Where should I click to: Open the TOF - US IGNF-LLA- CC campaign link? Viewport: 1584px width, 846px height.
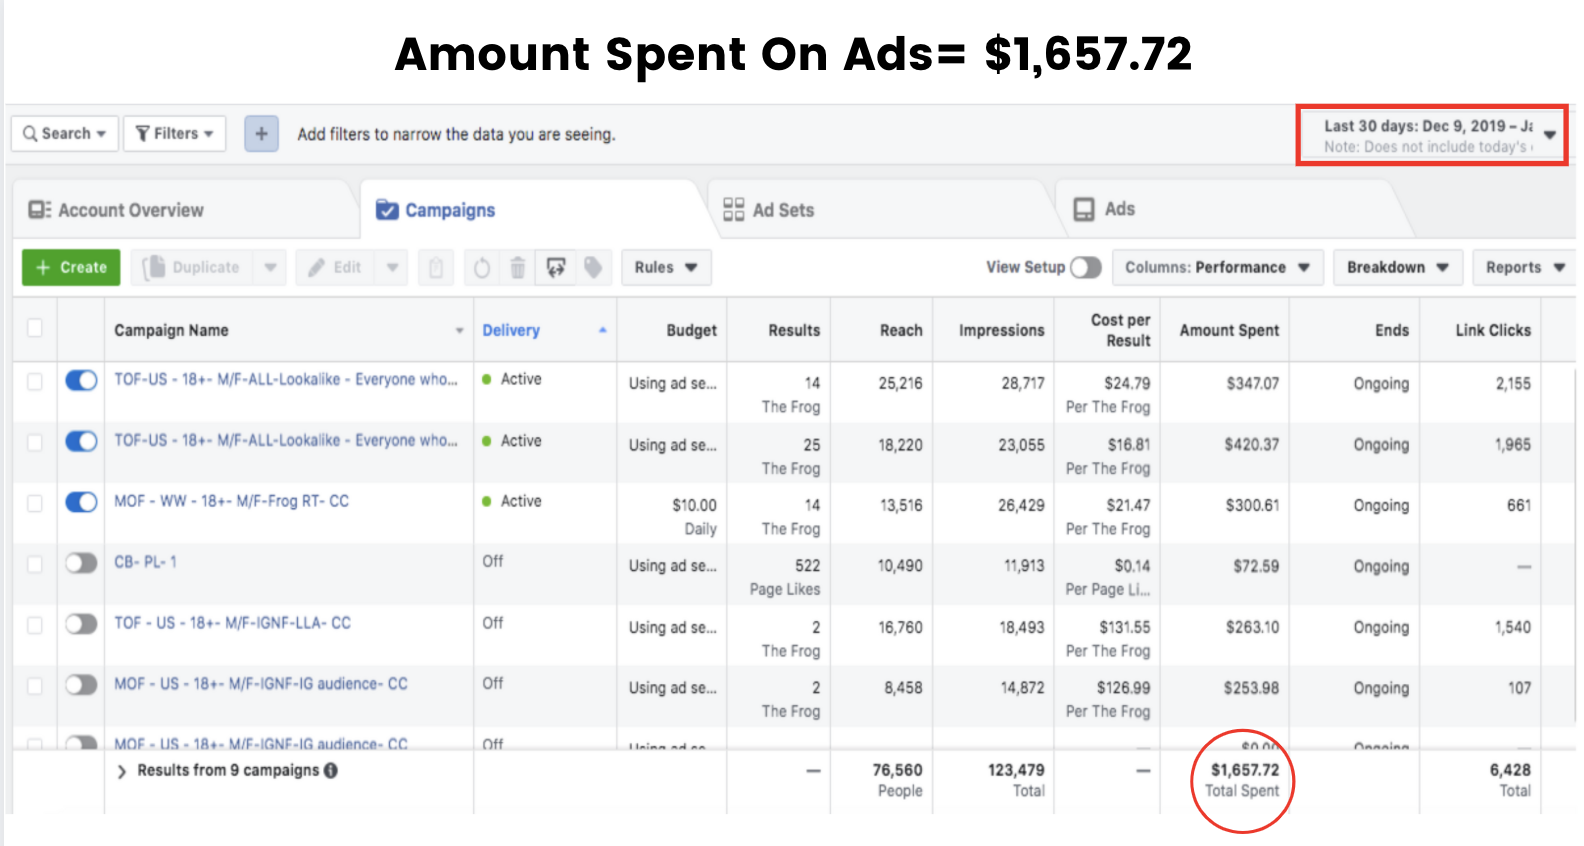click(232, 623)
